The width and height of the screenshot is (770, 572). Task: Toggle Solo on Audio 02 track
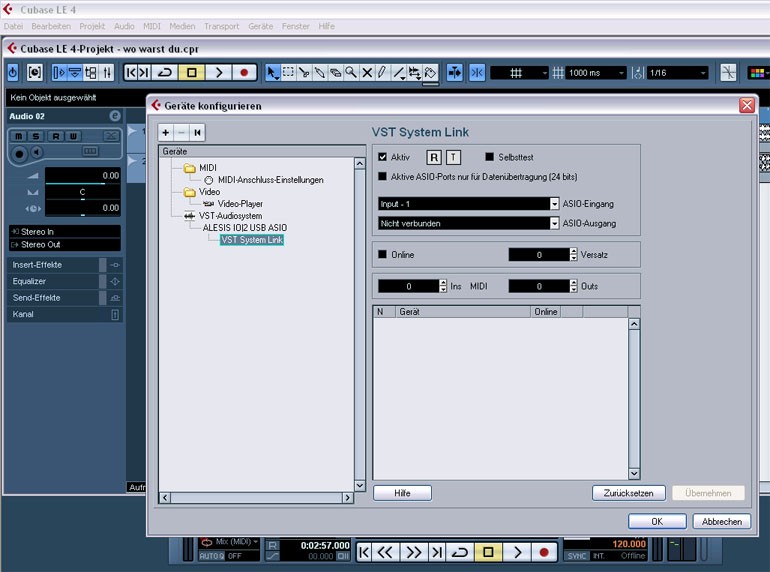coord(35,136)
